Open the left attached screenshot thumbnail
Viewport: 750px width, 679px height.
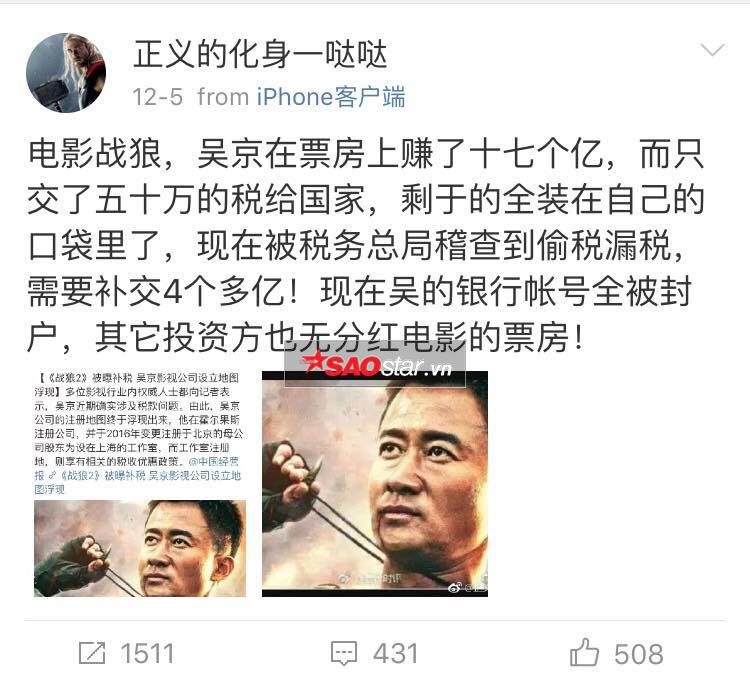click(139, 484)
